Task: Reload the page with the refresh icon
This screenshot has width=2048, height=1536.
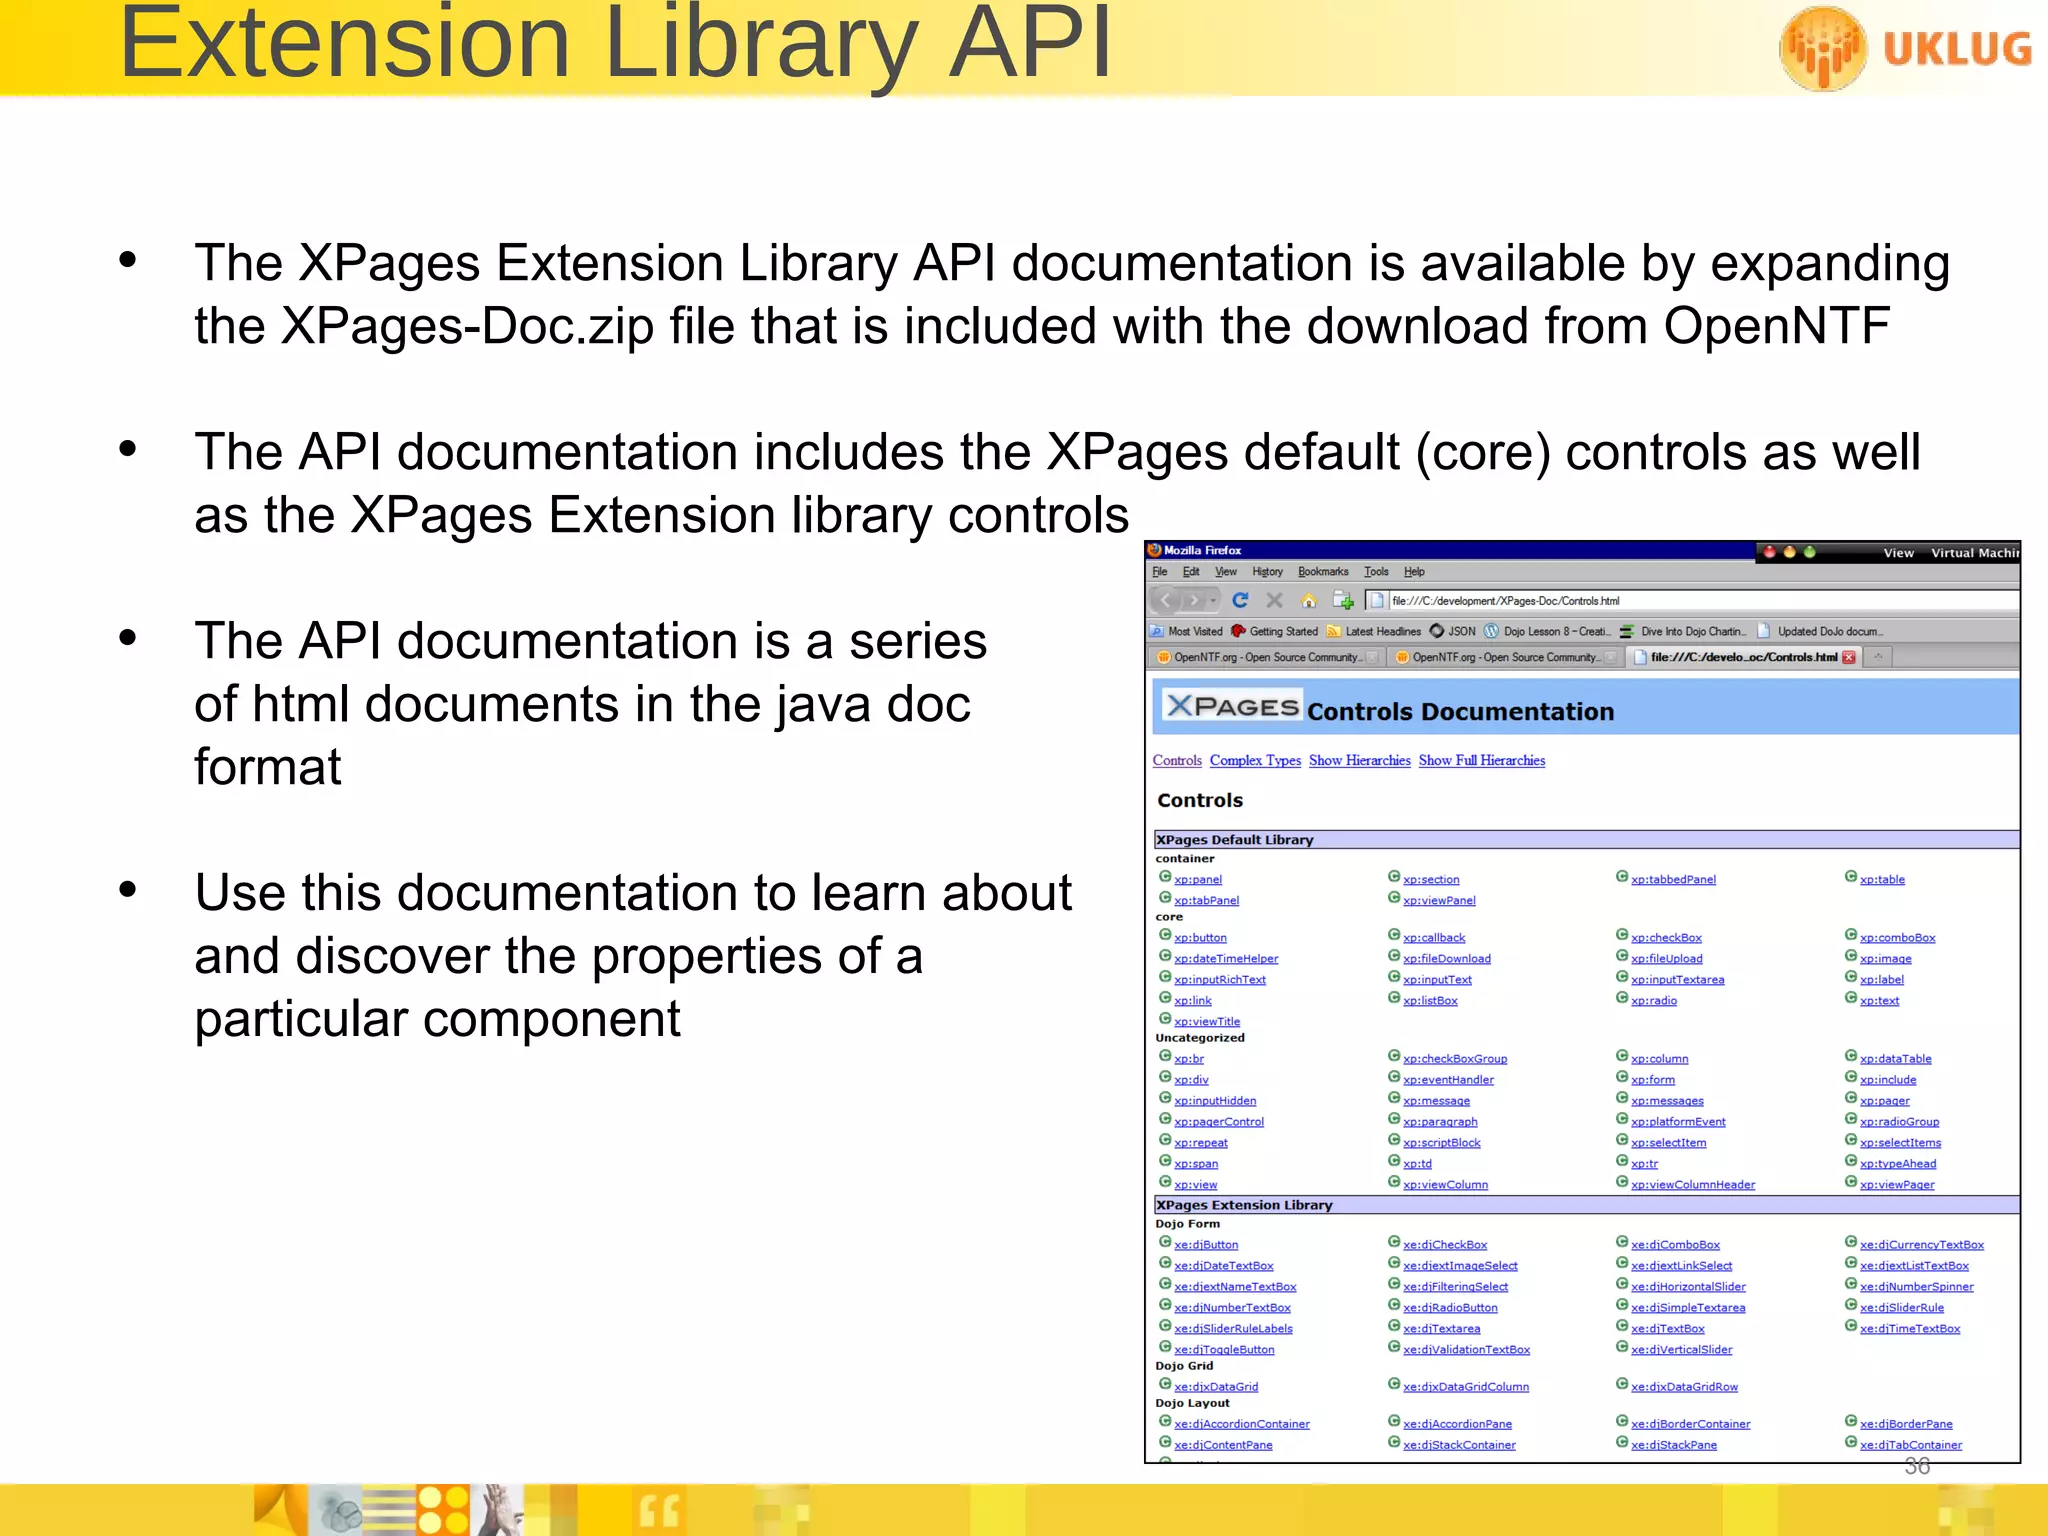Action: point(1241,600)
